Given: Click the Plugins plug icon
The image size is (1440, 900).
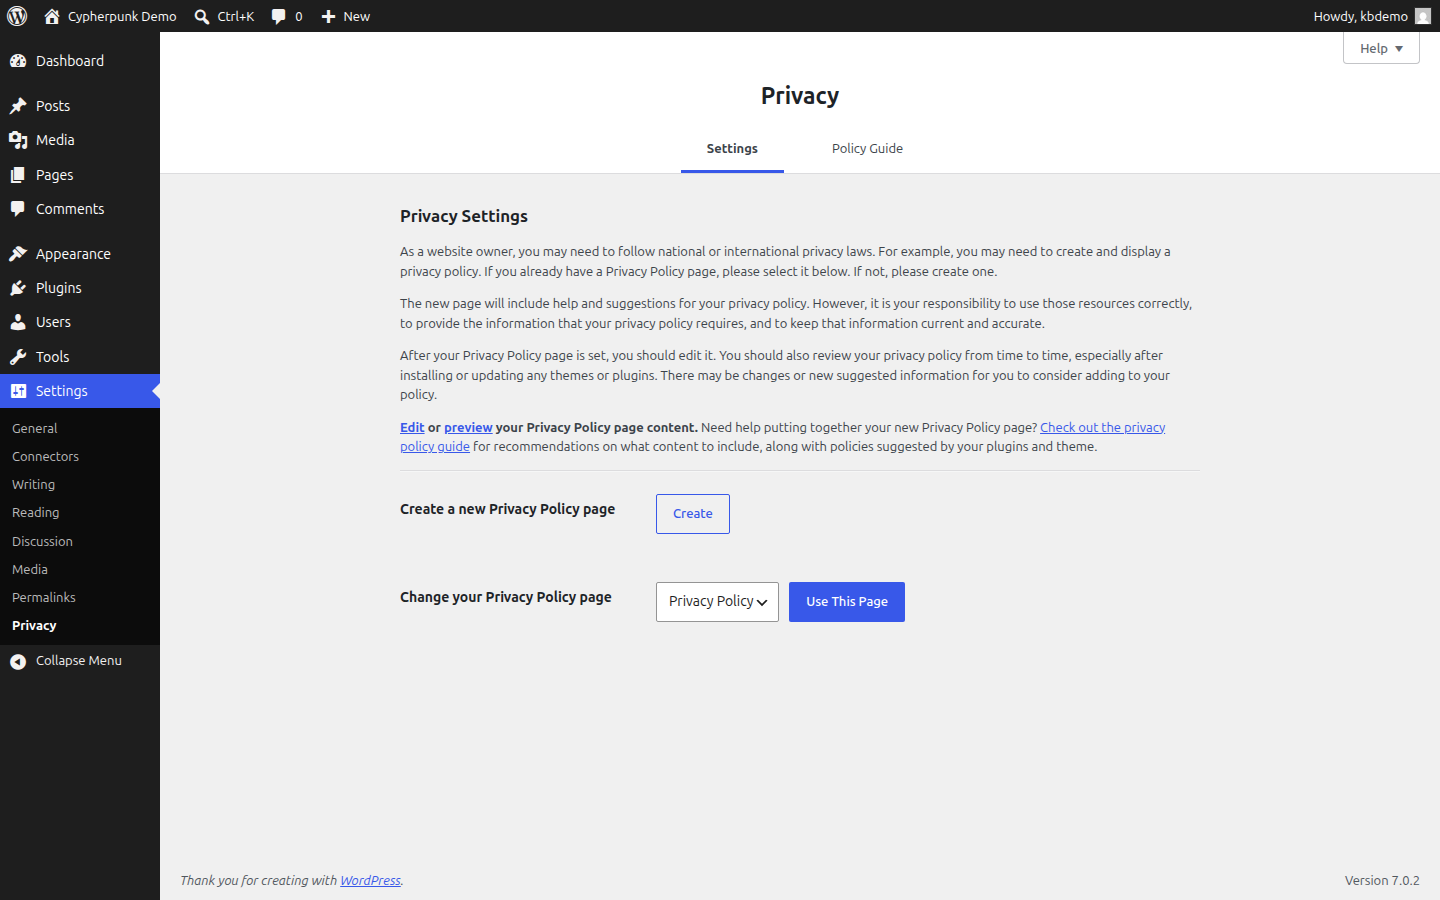Looking at the screenshot, I should (18, 288).
